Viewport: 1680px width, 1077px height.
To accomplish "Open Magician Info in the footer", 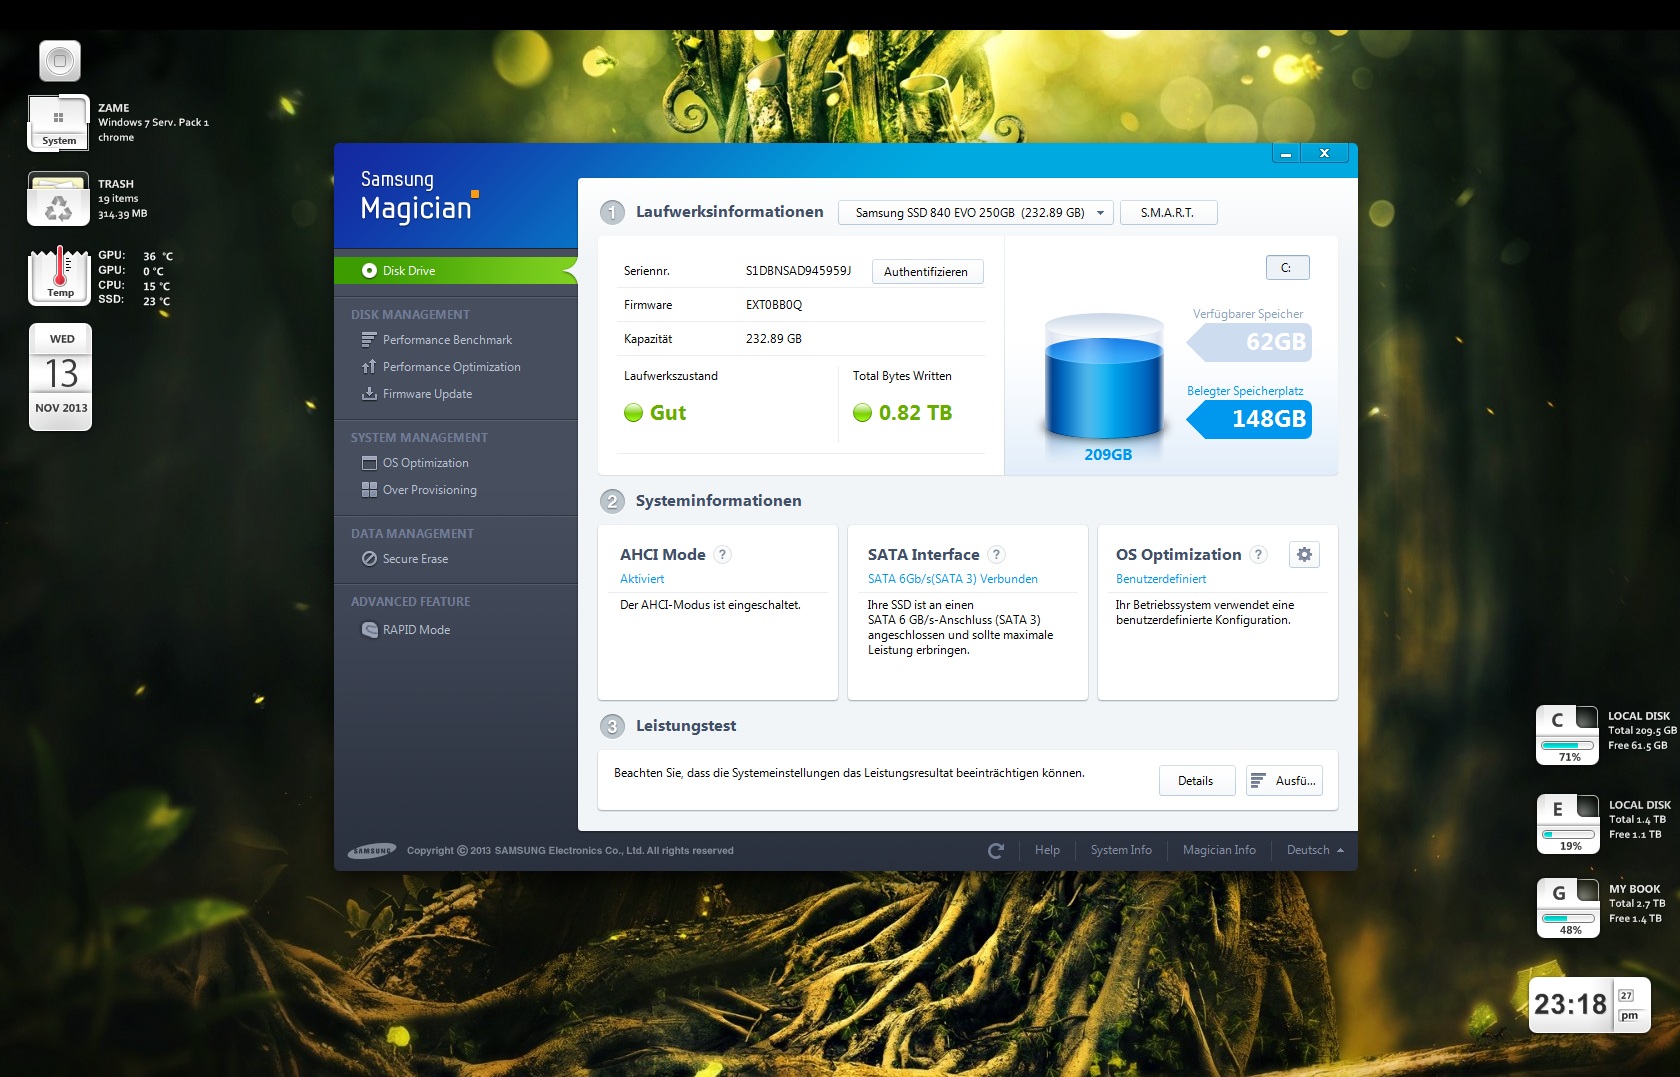I will 1219,850.
